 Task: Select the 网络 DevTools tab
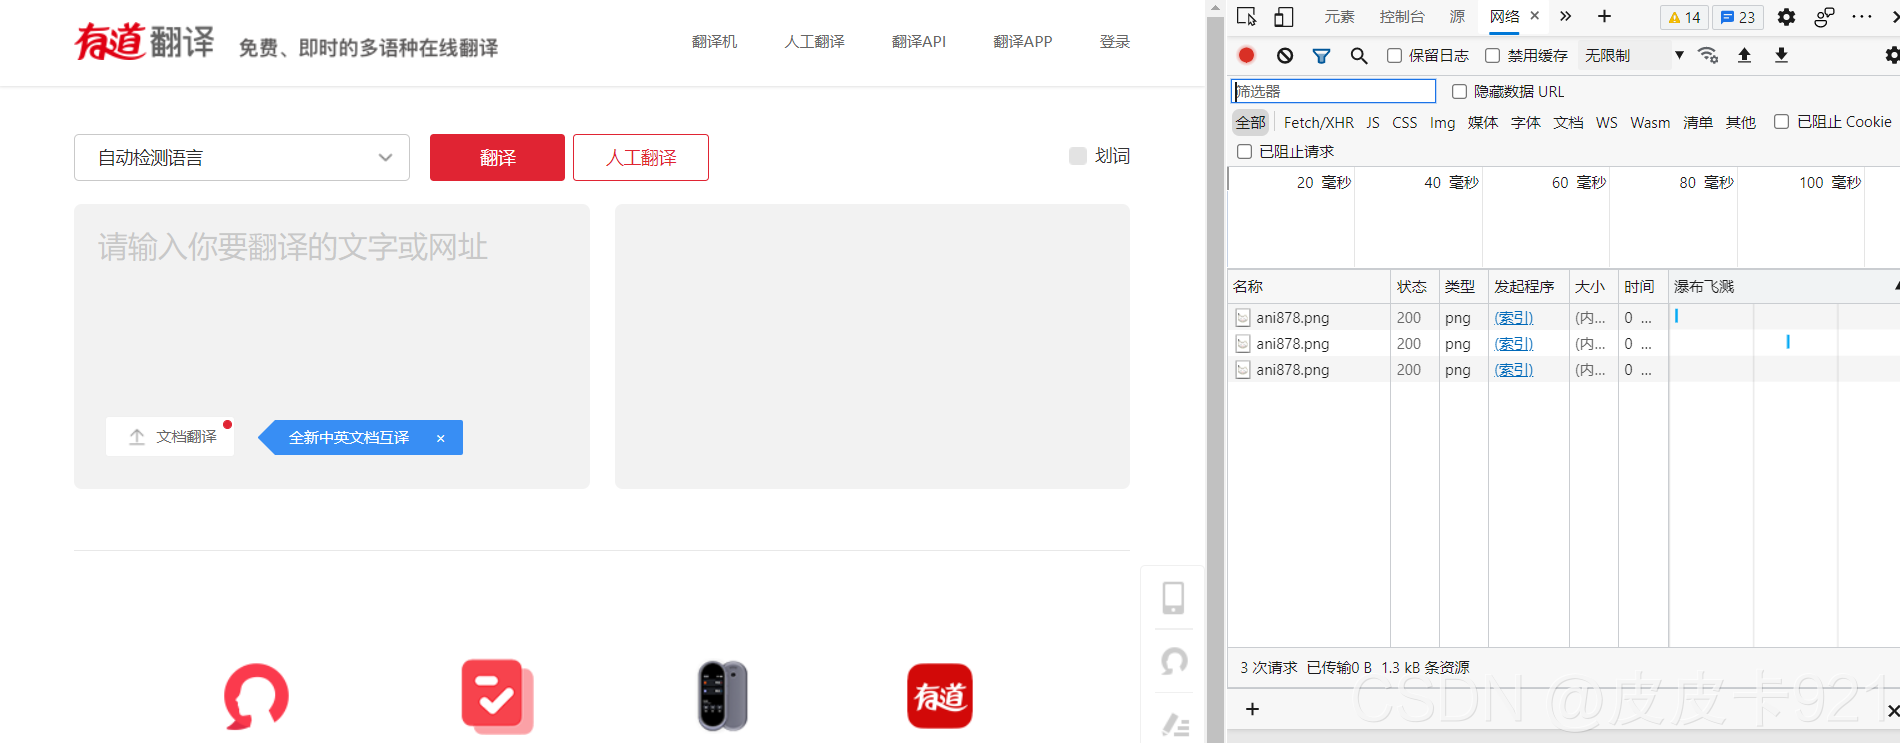click(1504, 17)
